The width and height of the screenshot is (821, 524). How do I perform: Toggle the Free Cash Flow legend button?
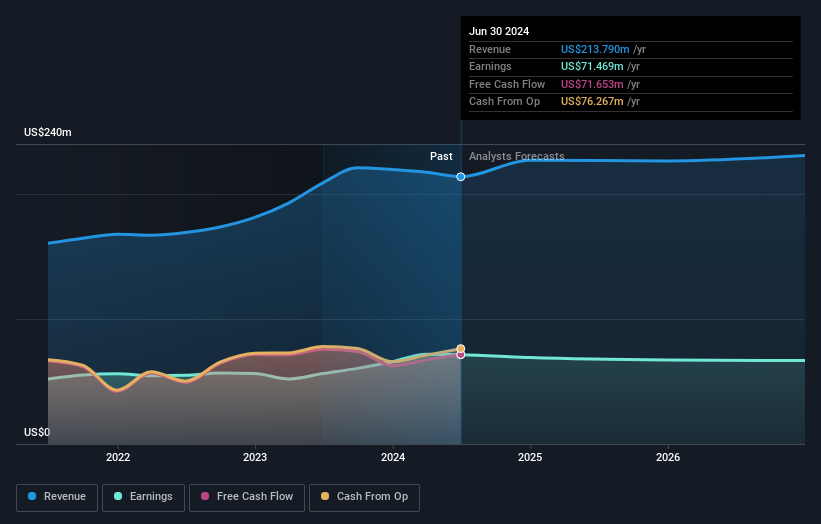tap(247, 497)
